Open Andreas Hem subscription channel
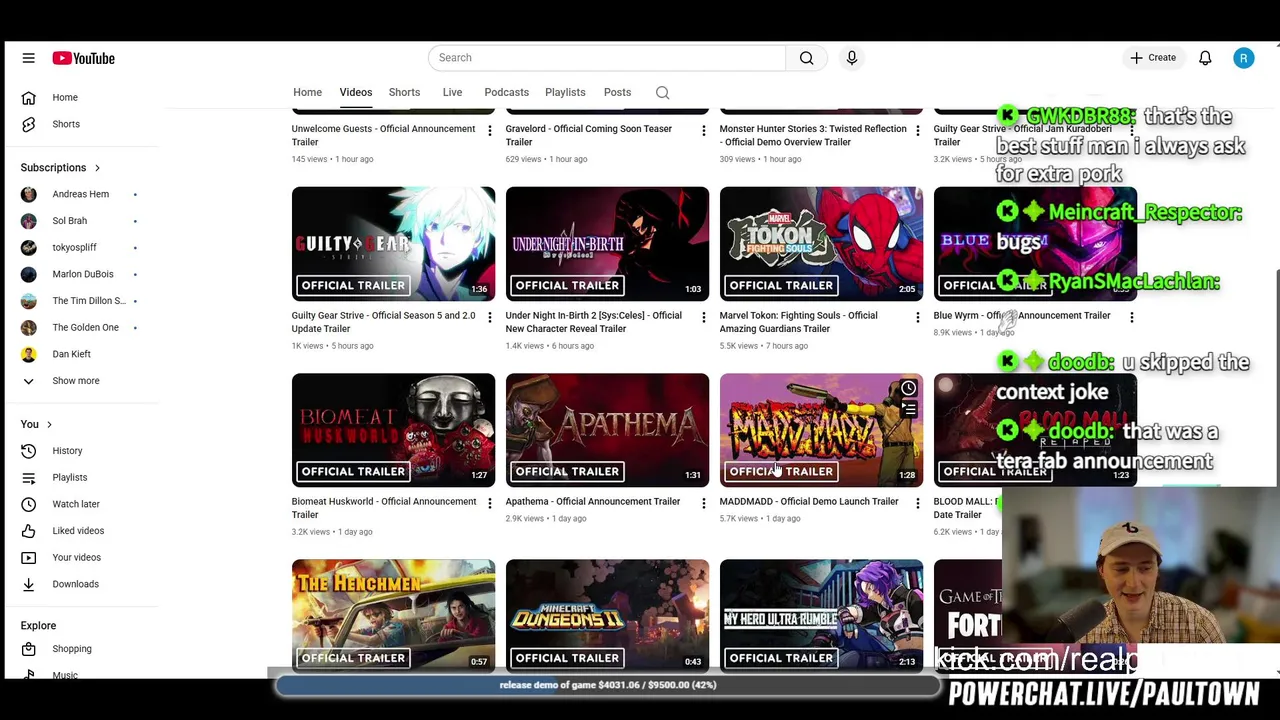Image resolution: width=1280 pixels, height=720 pixels. tap(82, 194)
